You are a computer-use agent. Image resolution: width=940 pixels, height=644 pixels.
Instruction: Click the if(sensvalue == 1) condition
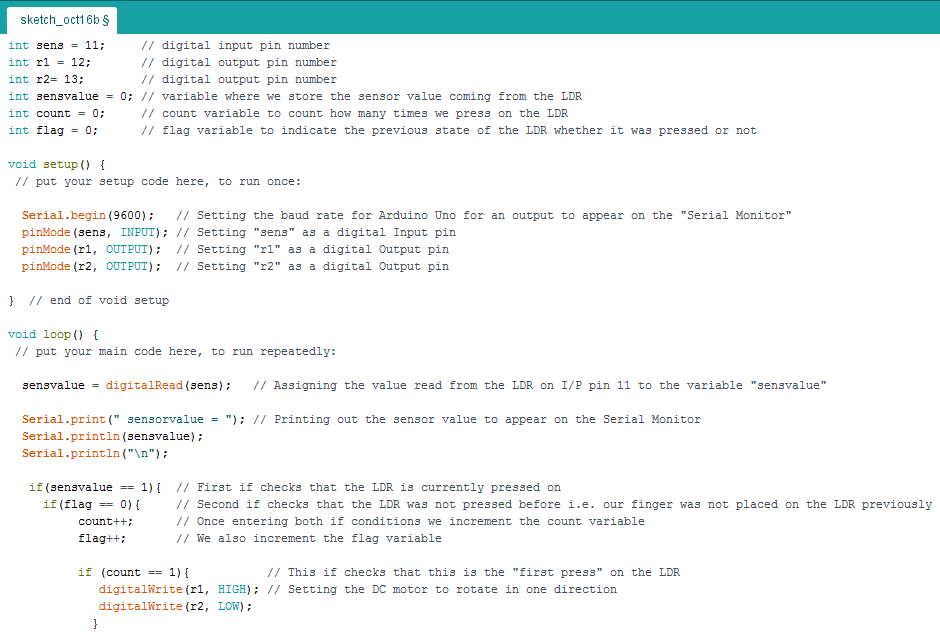point(94,487)
